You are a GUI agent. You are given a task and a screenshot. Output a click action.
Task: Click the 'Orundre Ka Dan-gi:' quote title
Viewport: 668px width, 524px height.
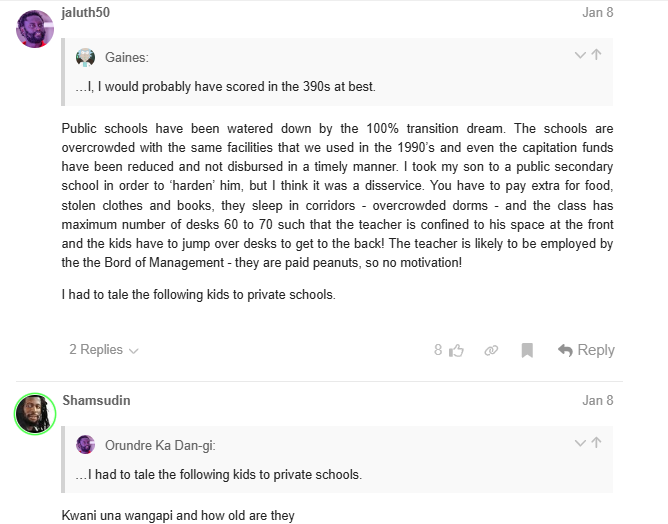click(x=160, y=445)
